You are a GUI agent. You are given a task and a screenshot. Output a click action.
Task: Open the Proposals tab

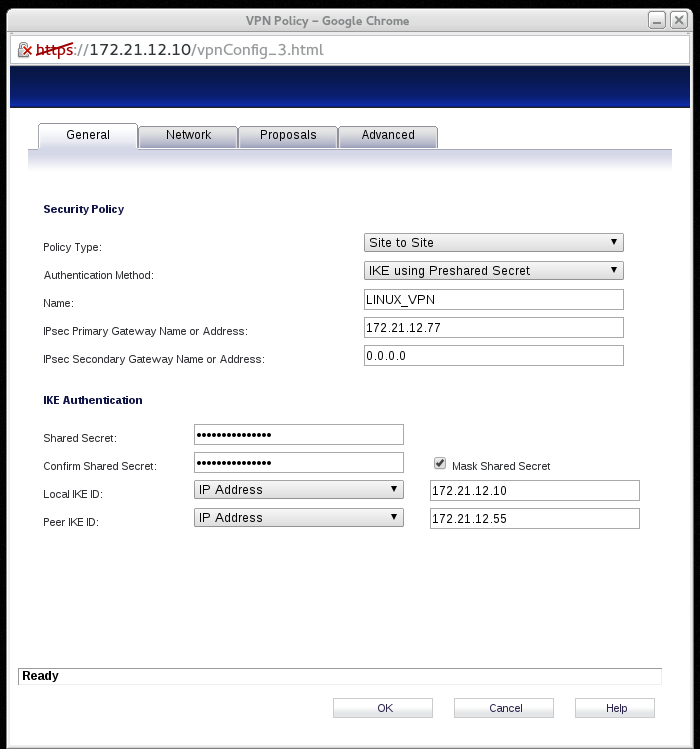coord(288,137)
